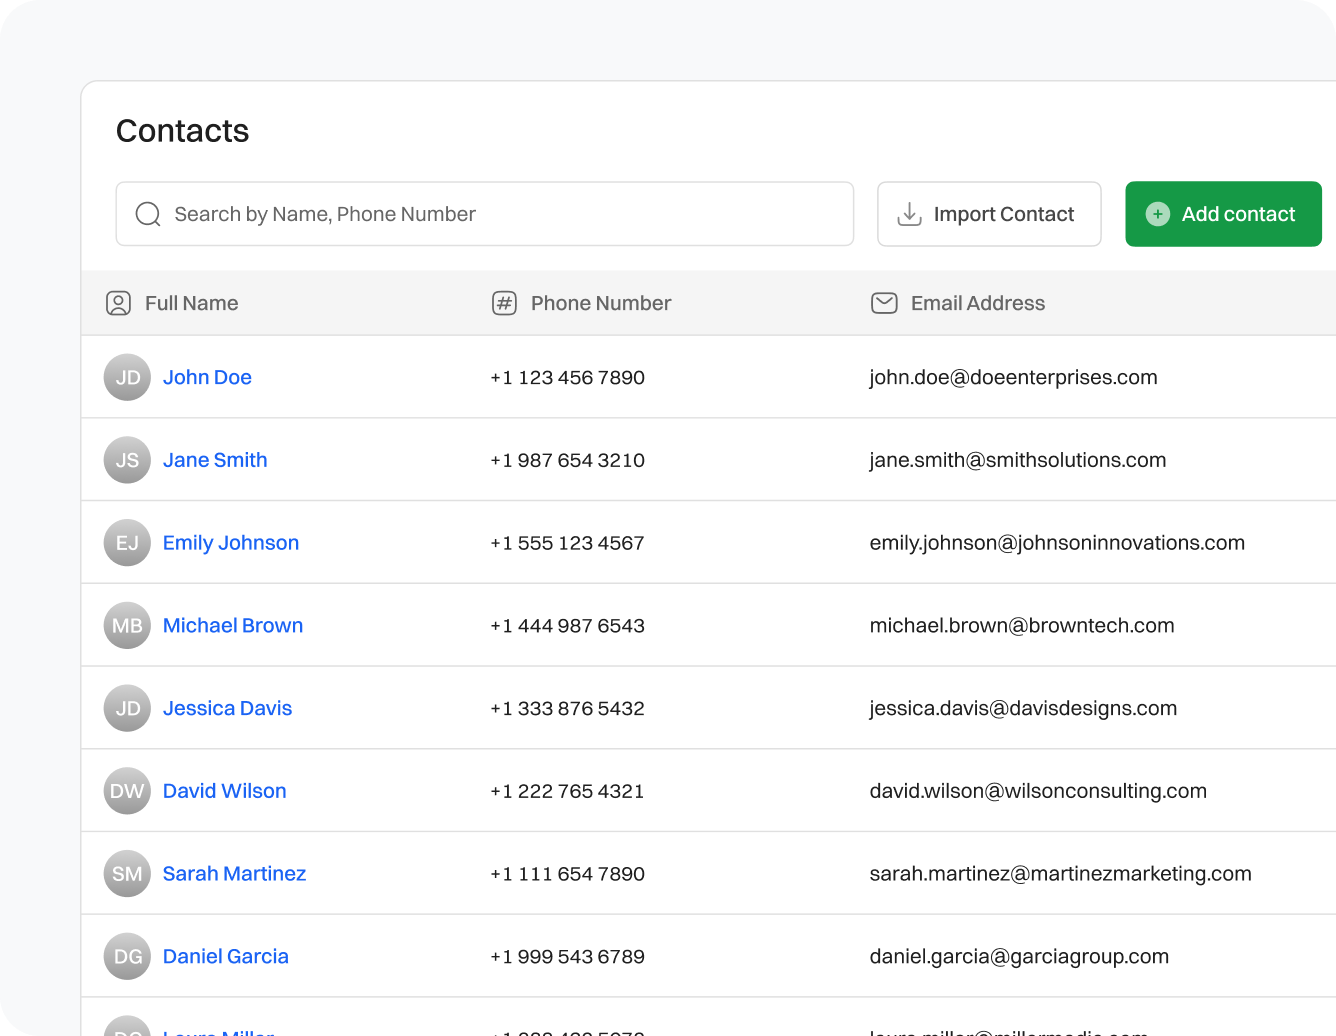
Task: Click the person icon beside Full Name
Action: click(x=118, y=303)
